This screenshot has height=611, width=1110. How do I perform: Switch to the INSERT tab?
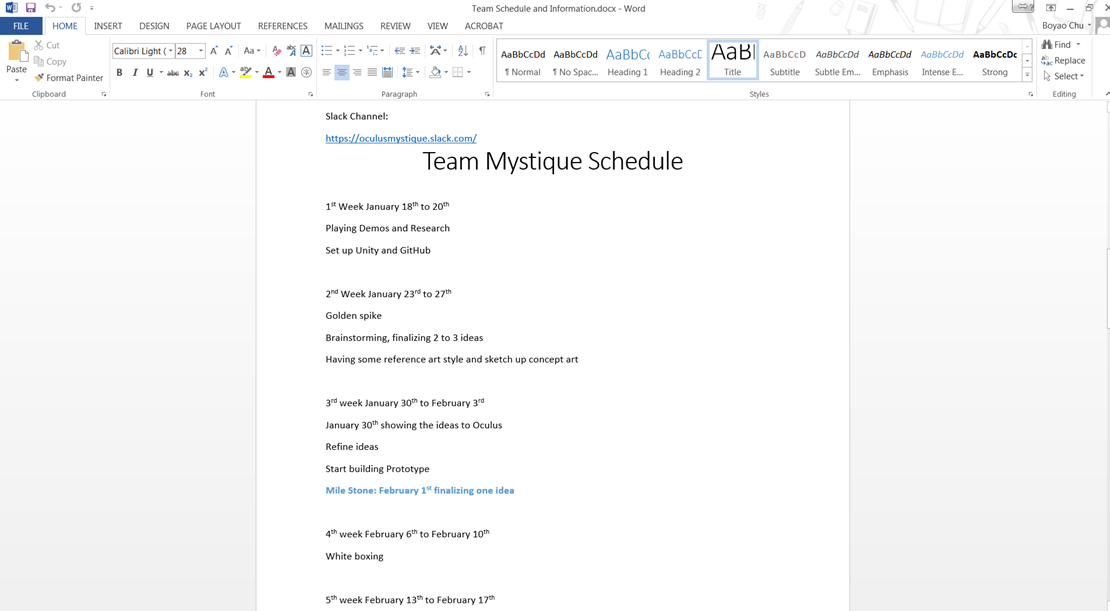pos(108,26)
